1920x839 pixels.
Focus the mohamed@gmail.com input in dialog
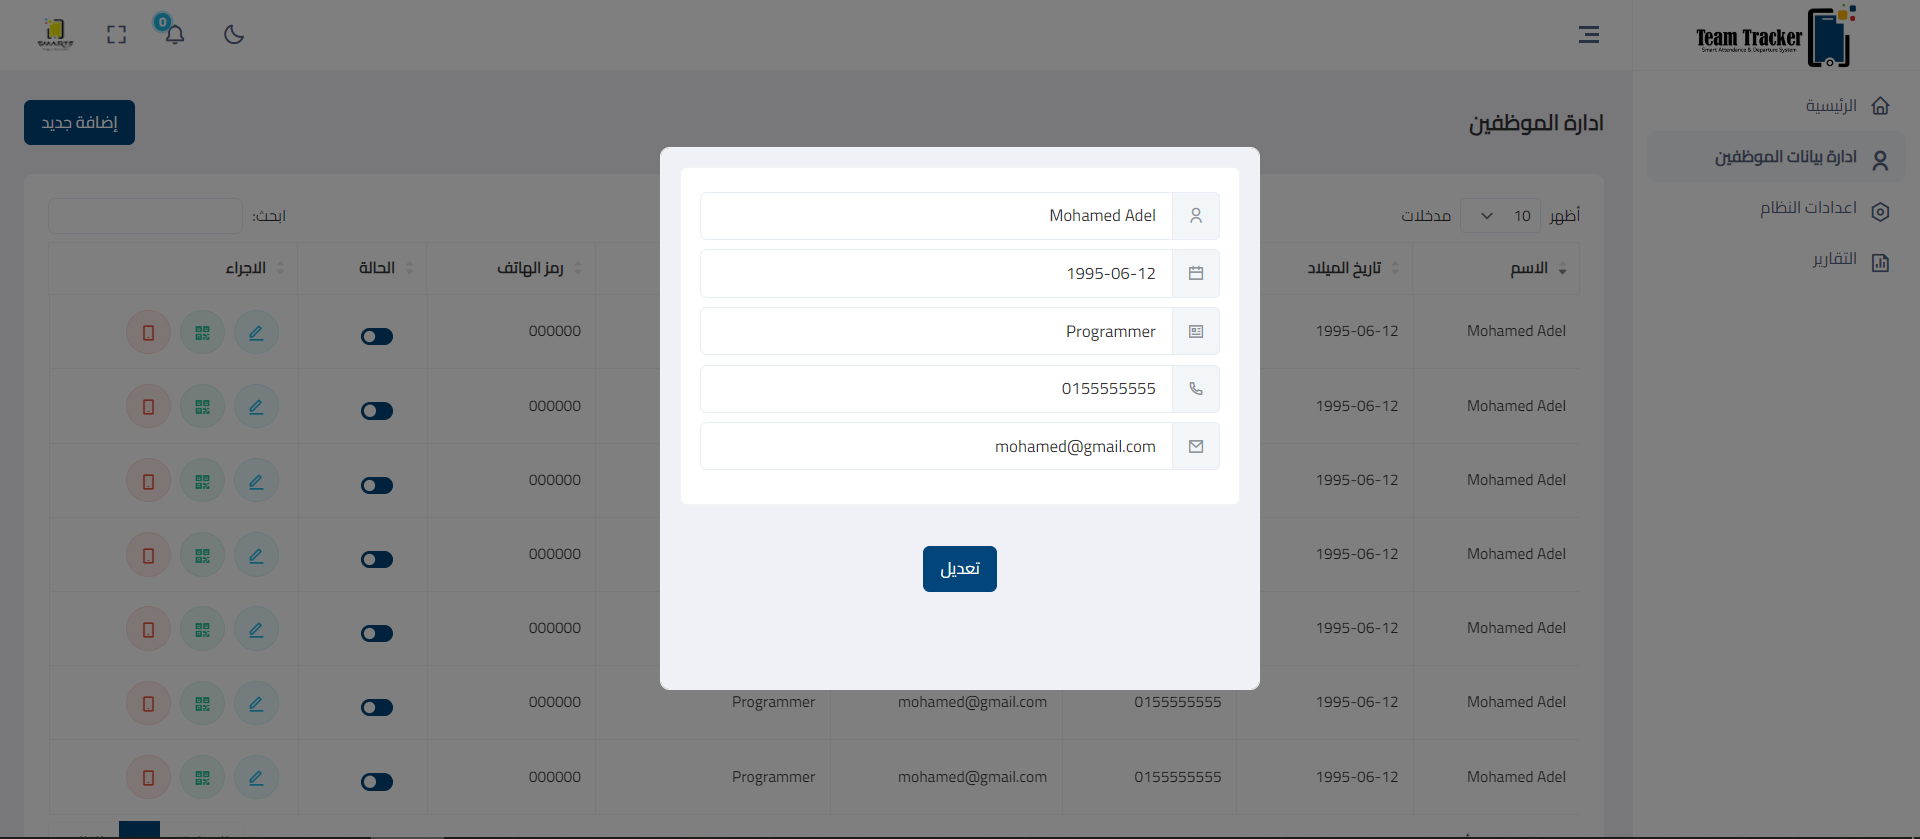[x=936, y=446]
